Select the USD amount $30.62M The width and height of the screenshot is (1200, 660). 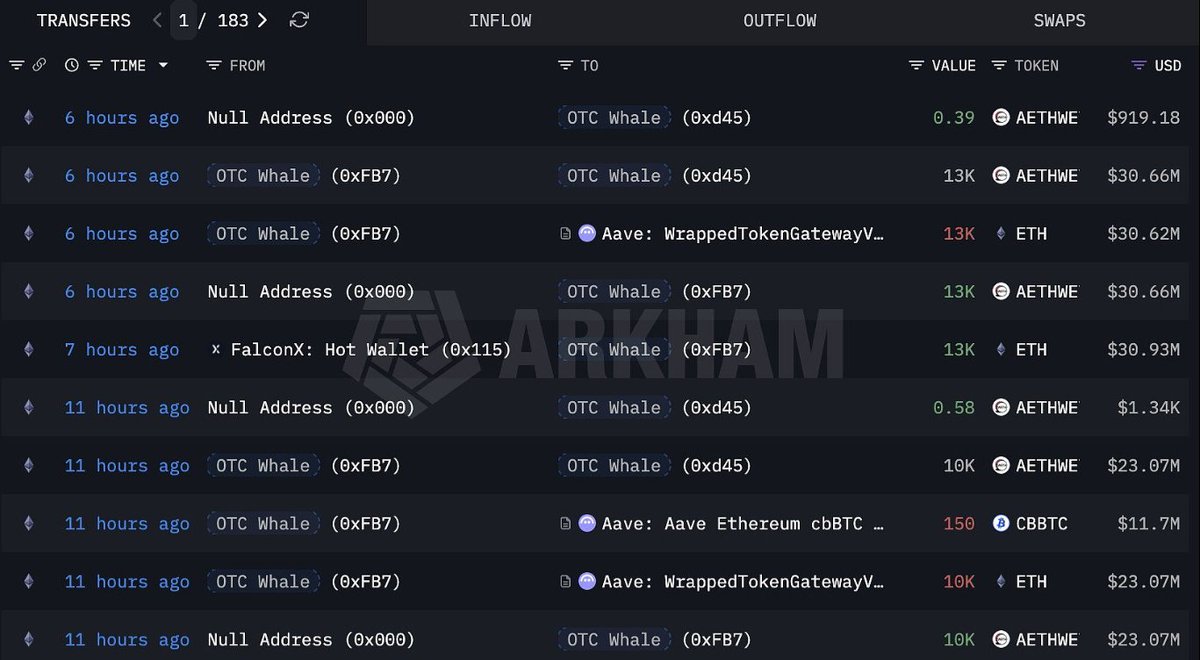tap(1143, 234)
